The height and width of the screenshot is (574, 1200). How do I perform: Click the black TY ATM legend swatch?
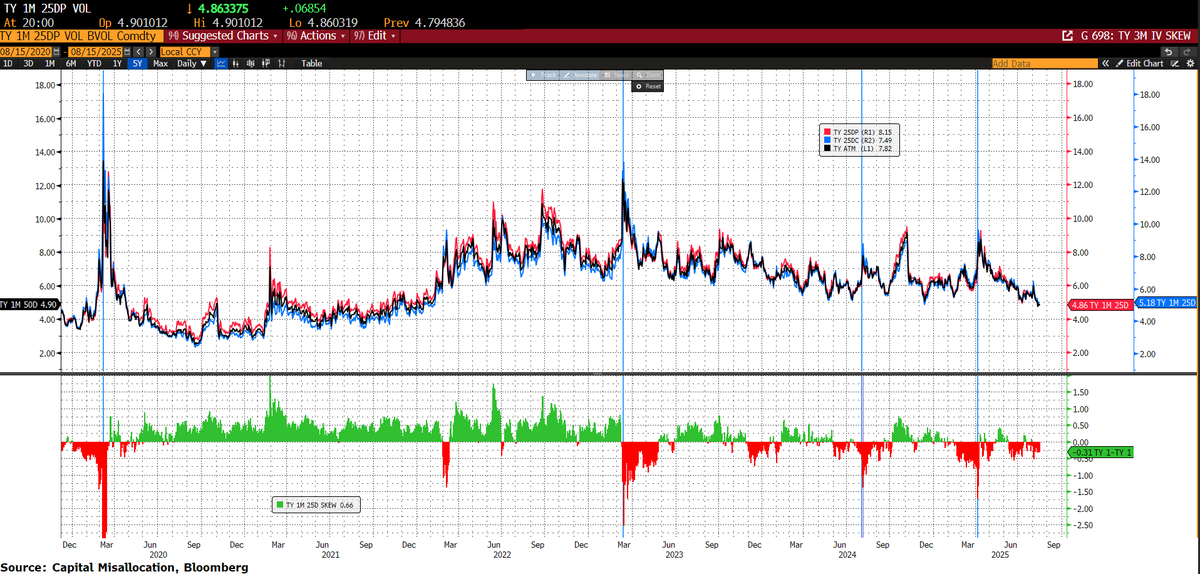click(825, 148)
